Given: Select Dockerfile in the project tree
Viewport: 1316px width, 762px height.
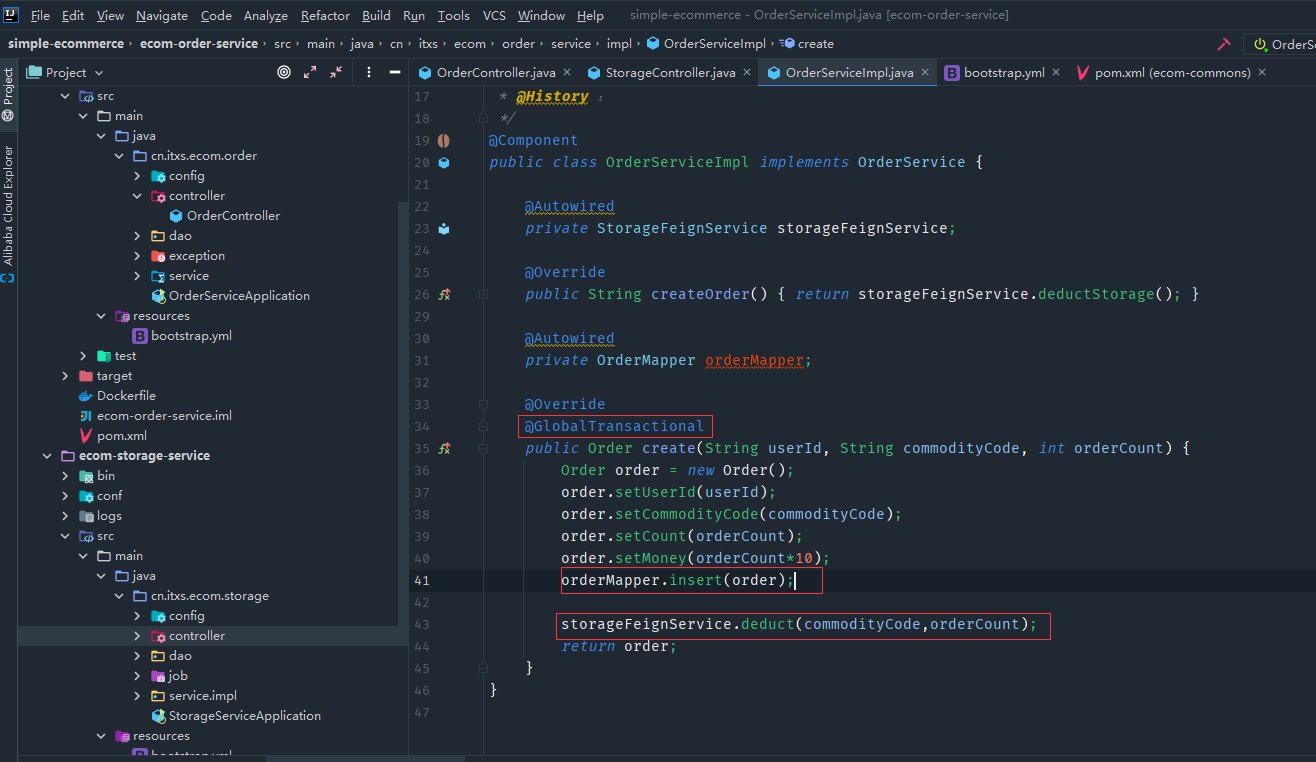Looking at the screenshot, I should coord(117,396).
